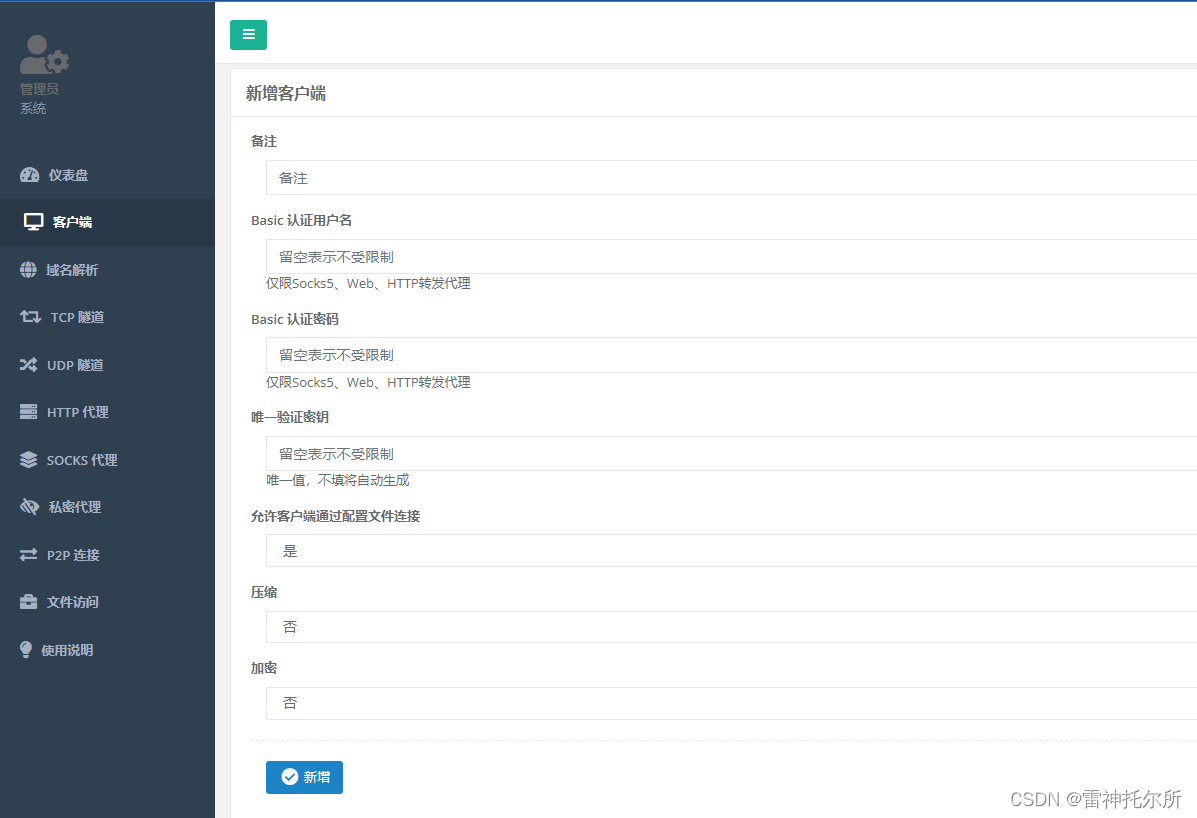
Task: Click into the 备注 input field
Action: [600, 177]
